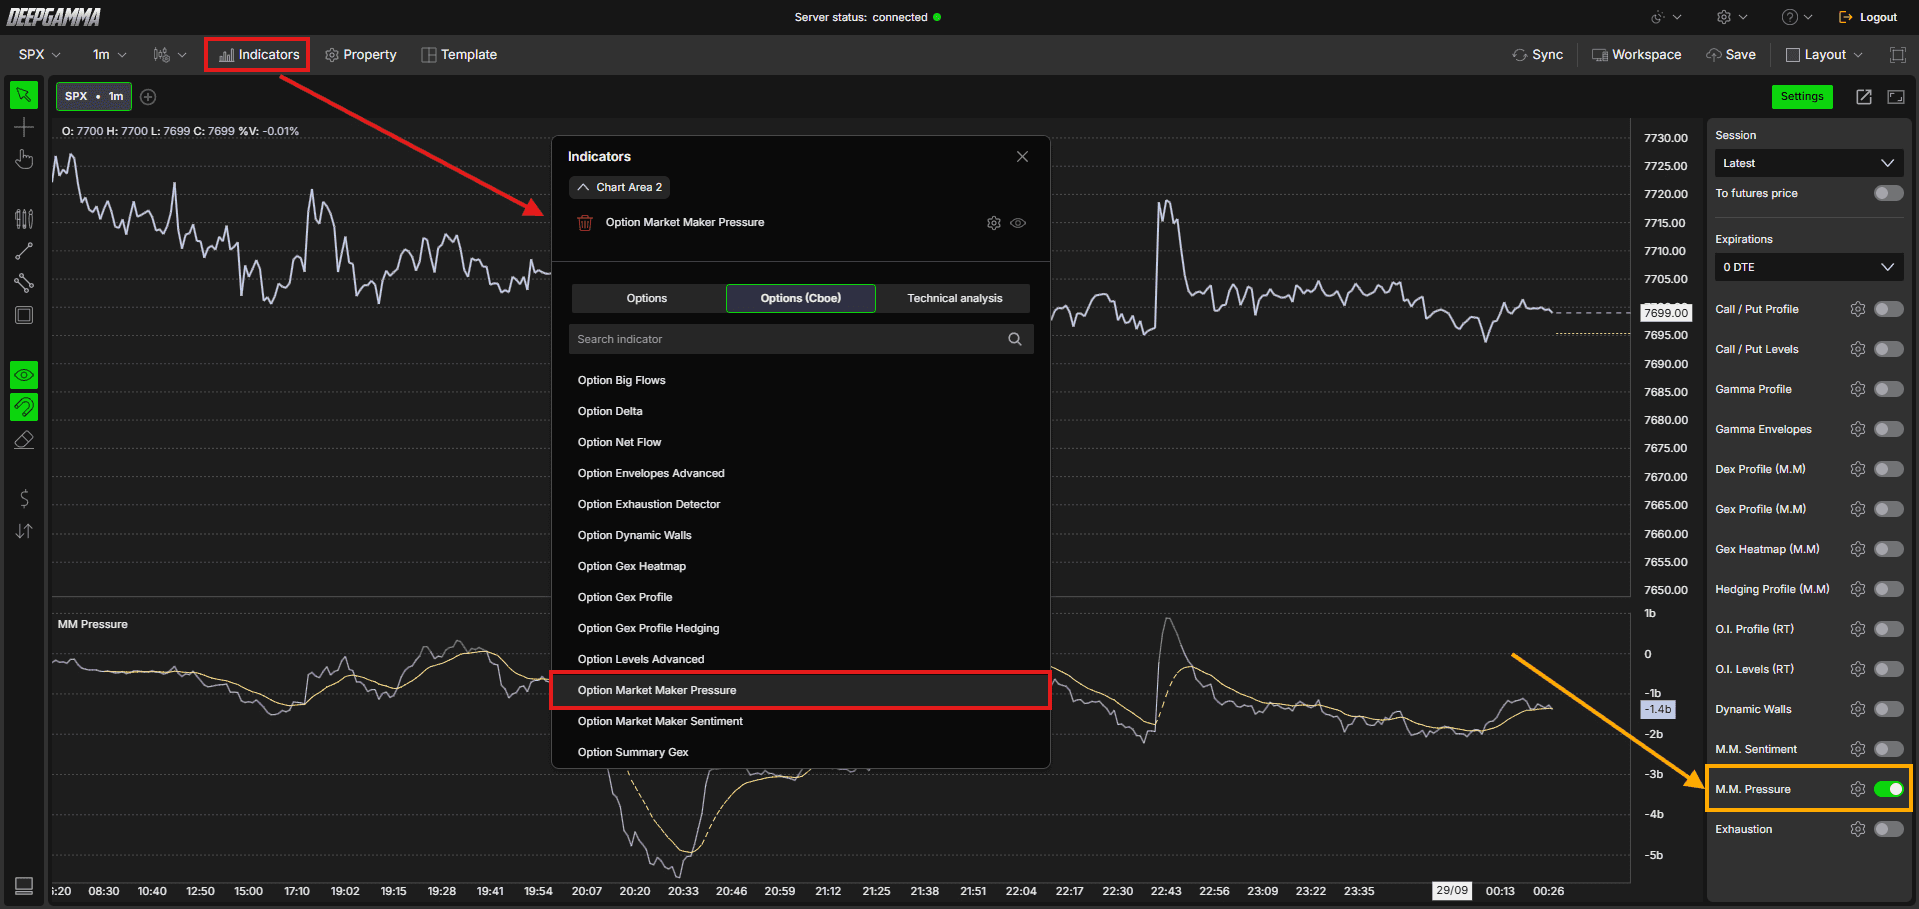The width and height of the screenshot is (1919, 909).
Task: Open the 1m timeframe dropdown
Action: (110, 55)
